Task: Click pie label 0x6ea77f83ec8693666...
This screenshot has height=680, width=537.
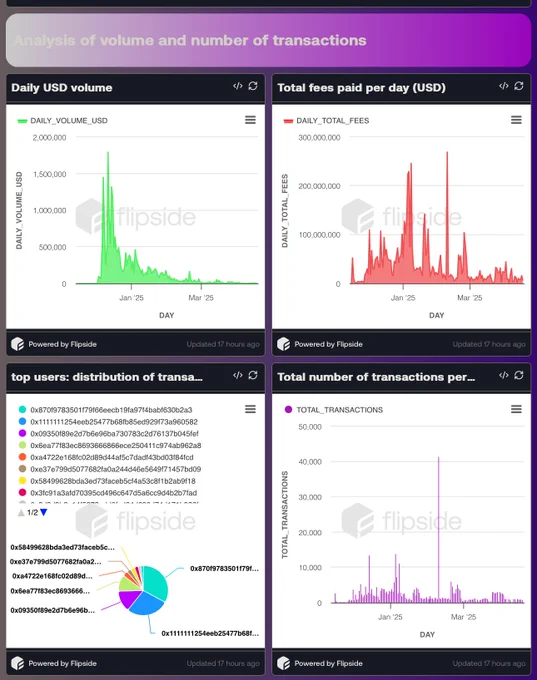Action: 50,591
